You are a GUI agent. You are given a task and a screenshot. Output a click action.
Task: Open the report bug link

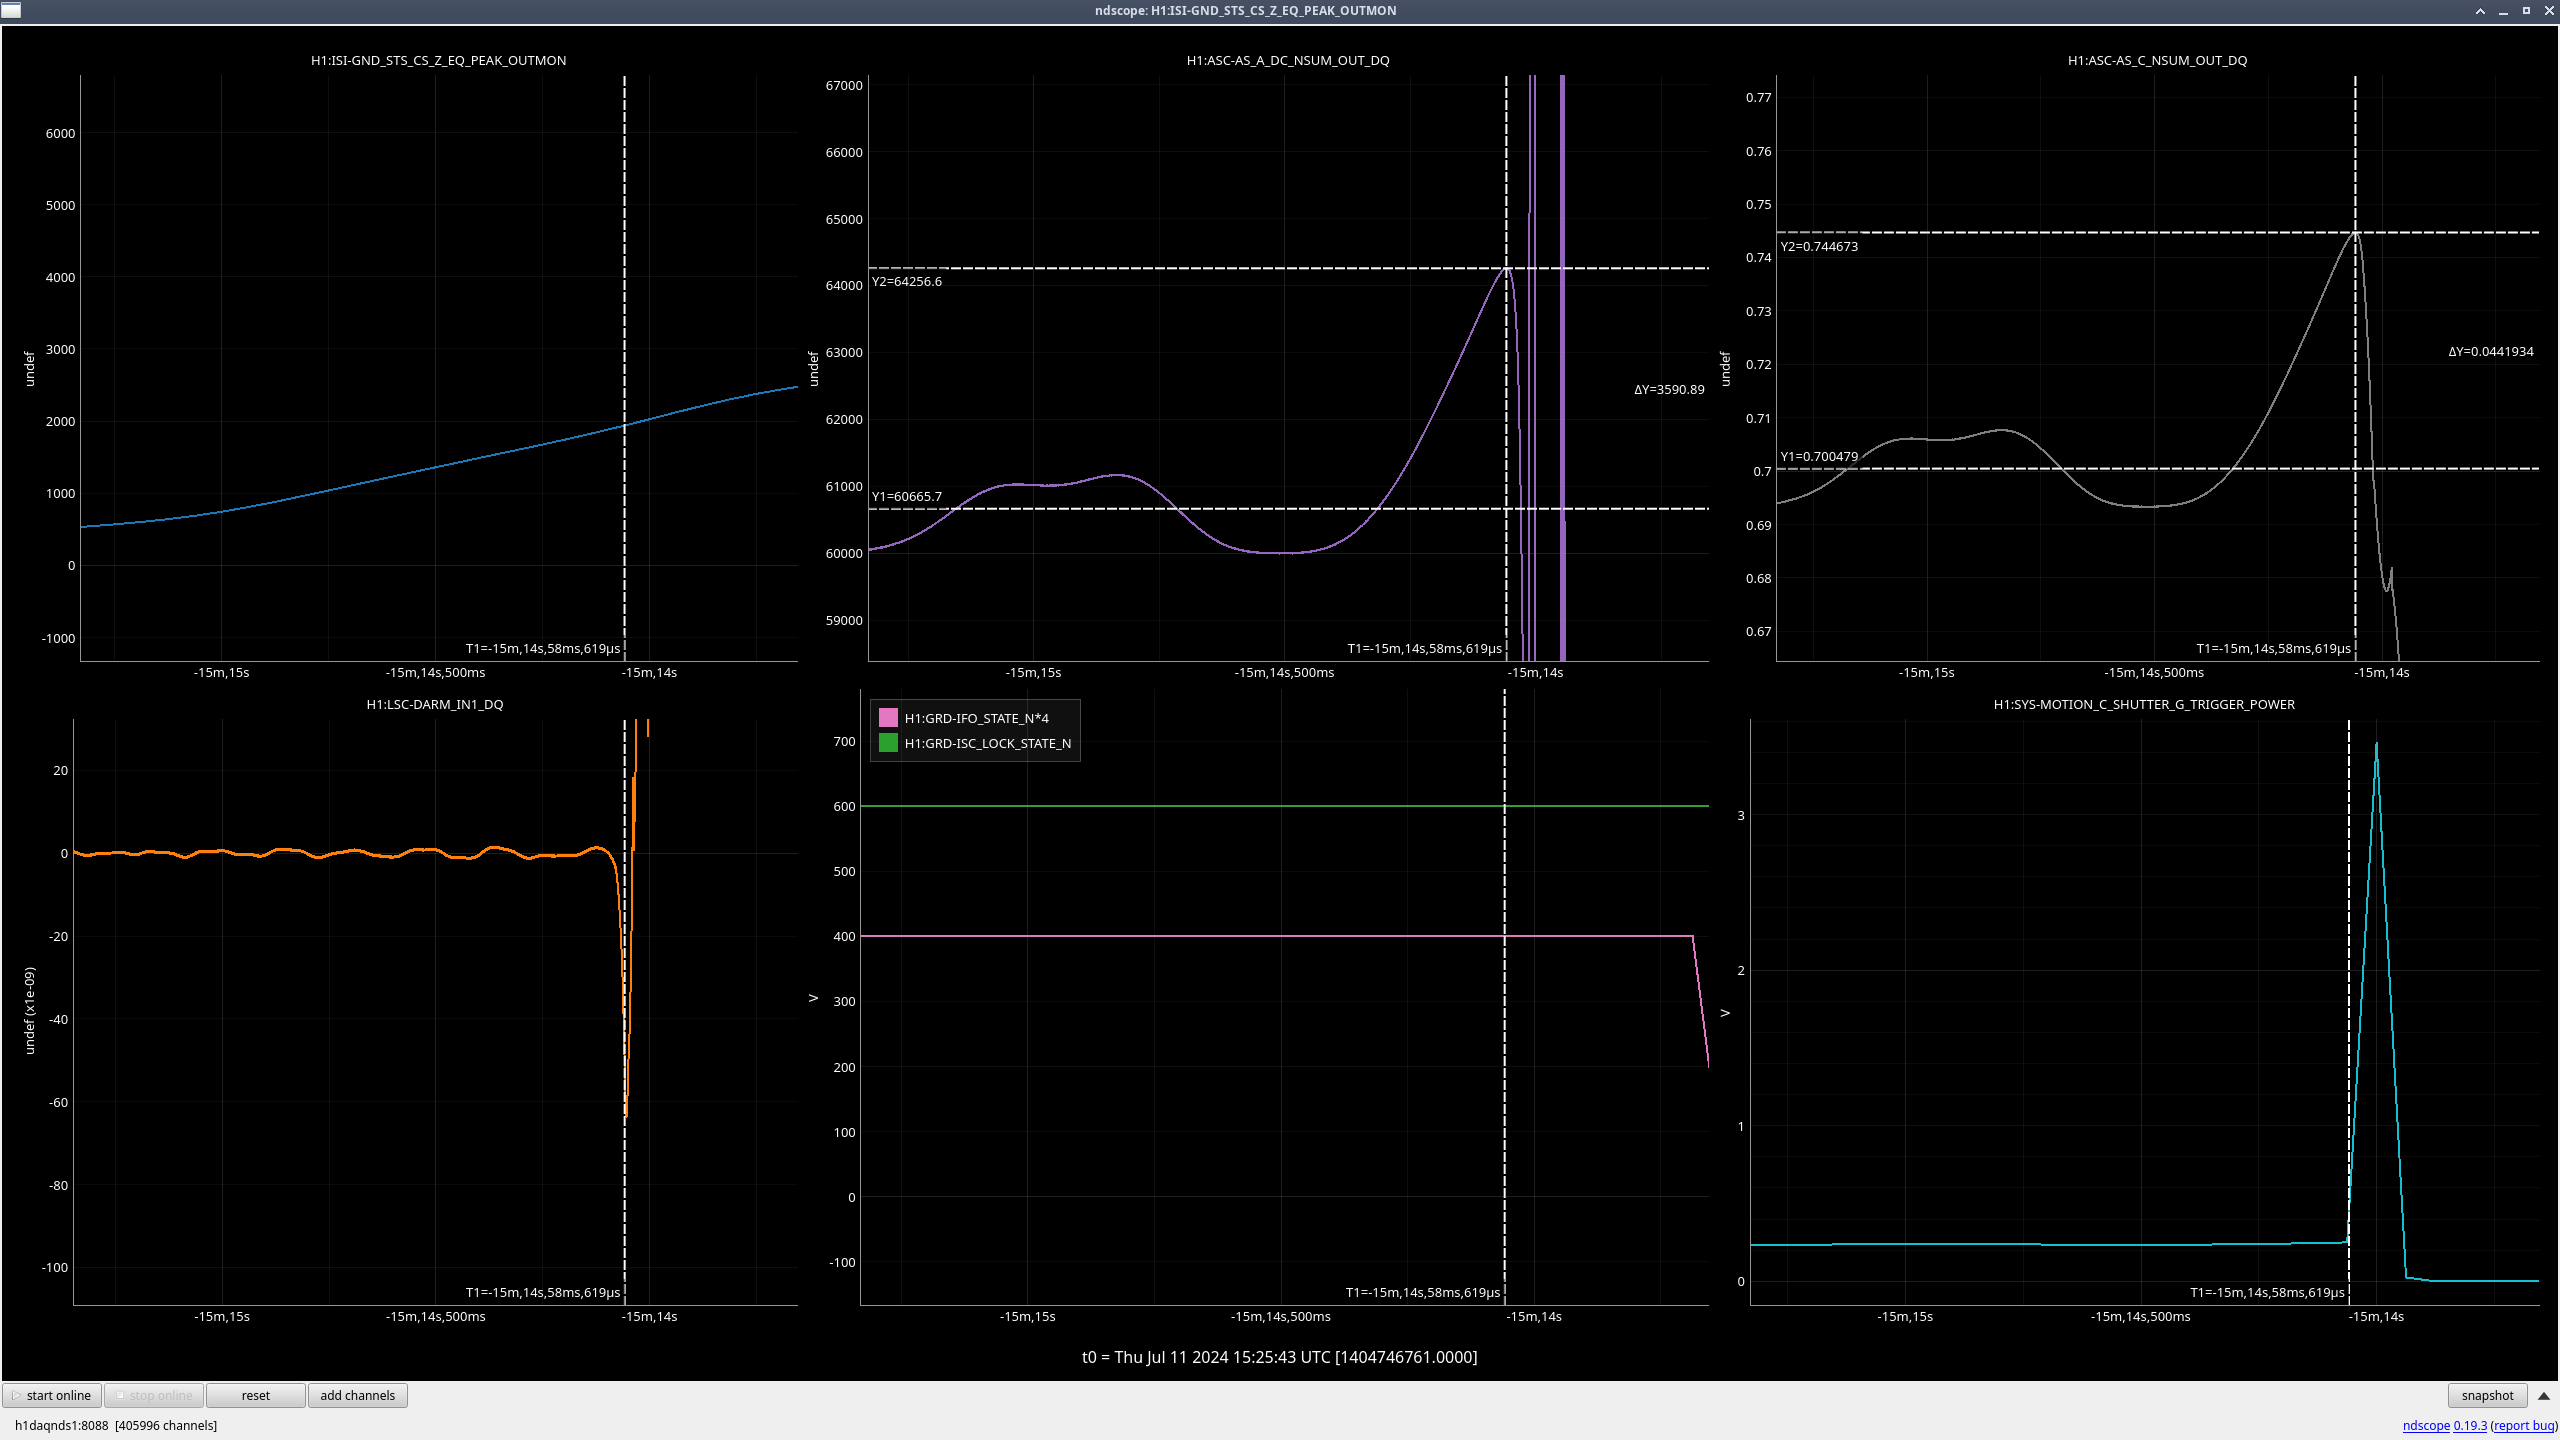2524,1425
